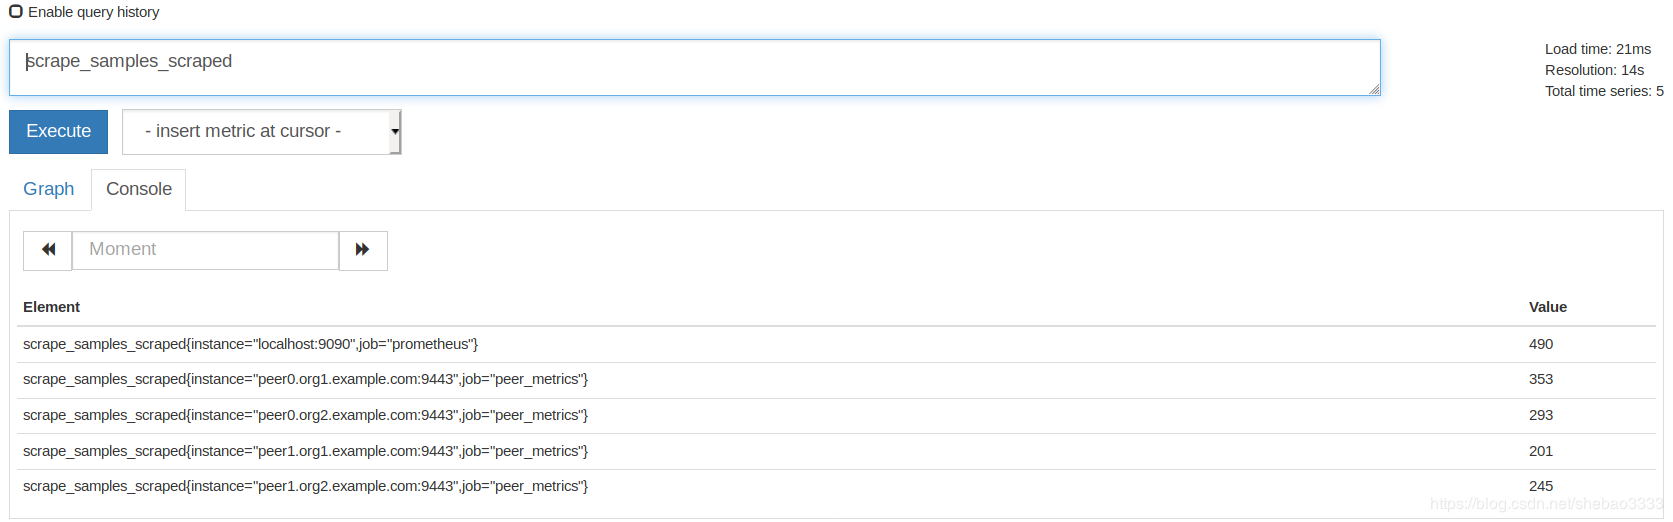The image size is (1673, 522).
Task: Switch to the Graph tab
Action: pyautogui.click(x=49, y=189)
